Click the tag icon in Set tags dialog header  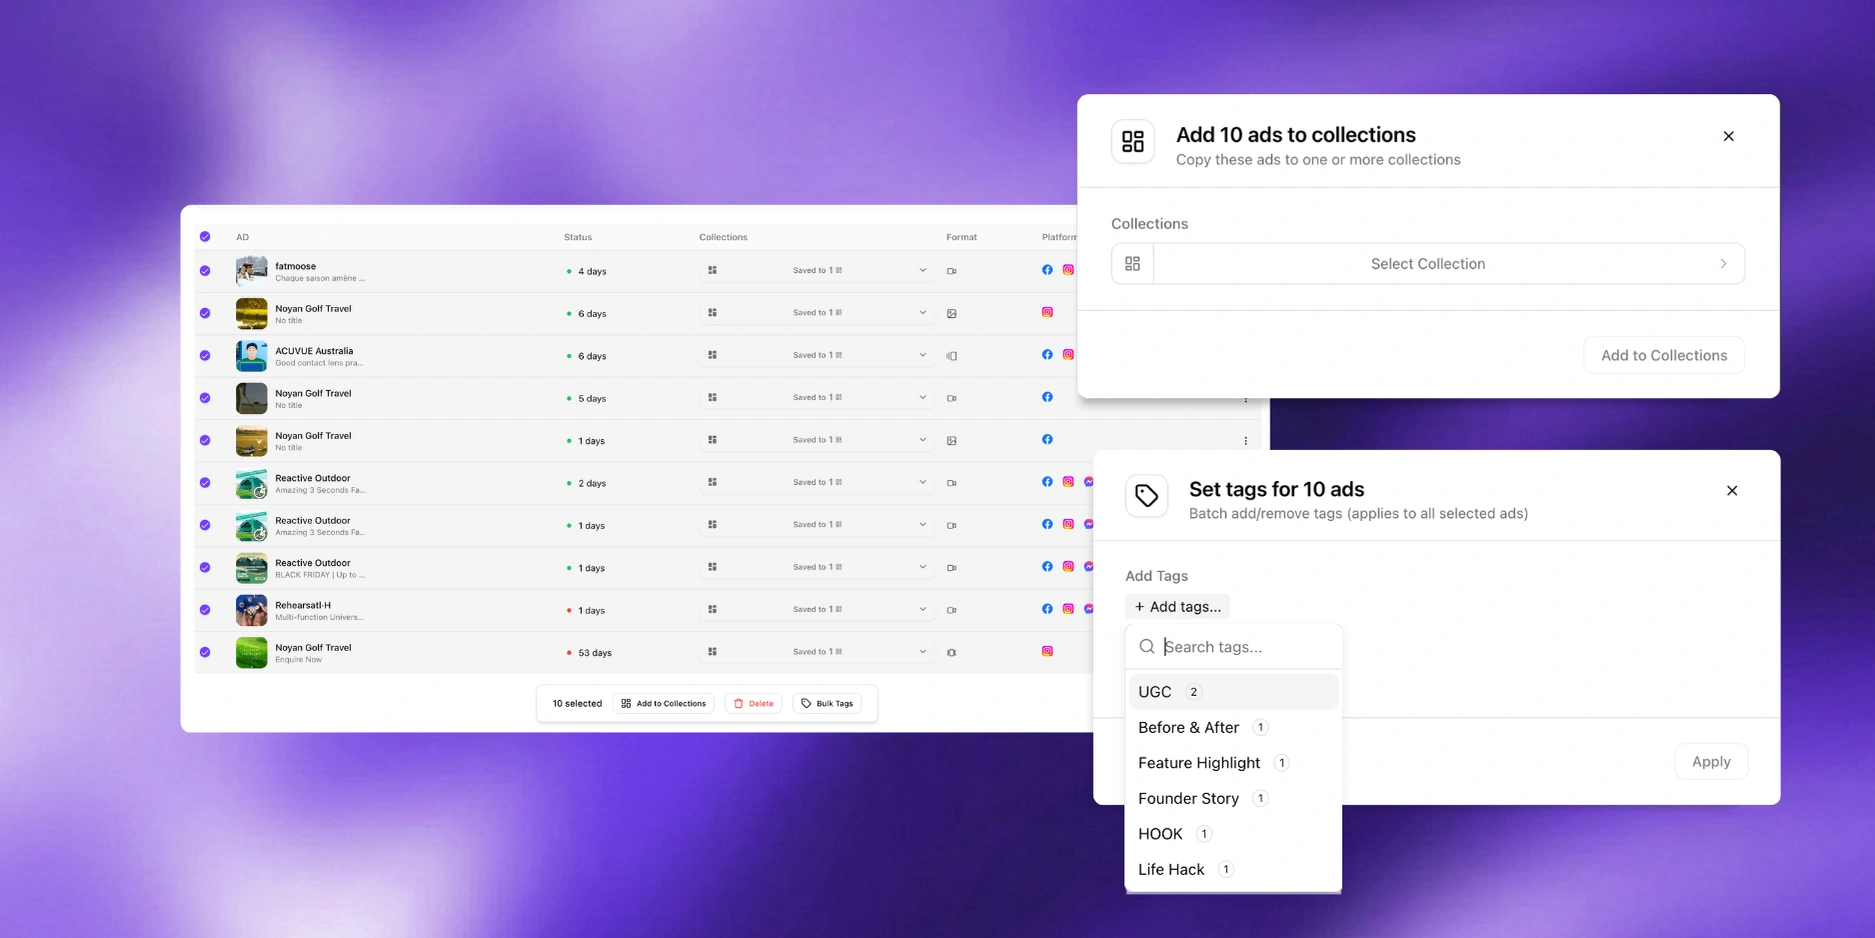[x=1146, y=495]
